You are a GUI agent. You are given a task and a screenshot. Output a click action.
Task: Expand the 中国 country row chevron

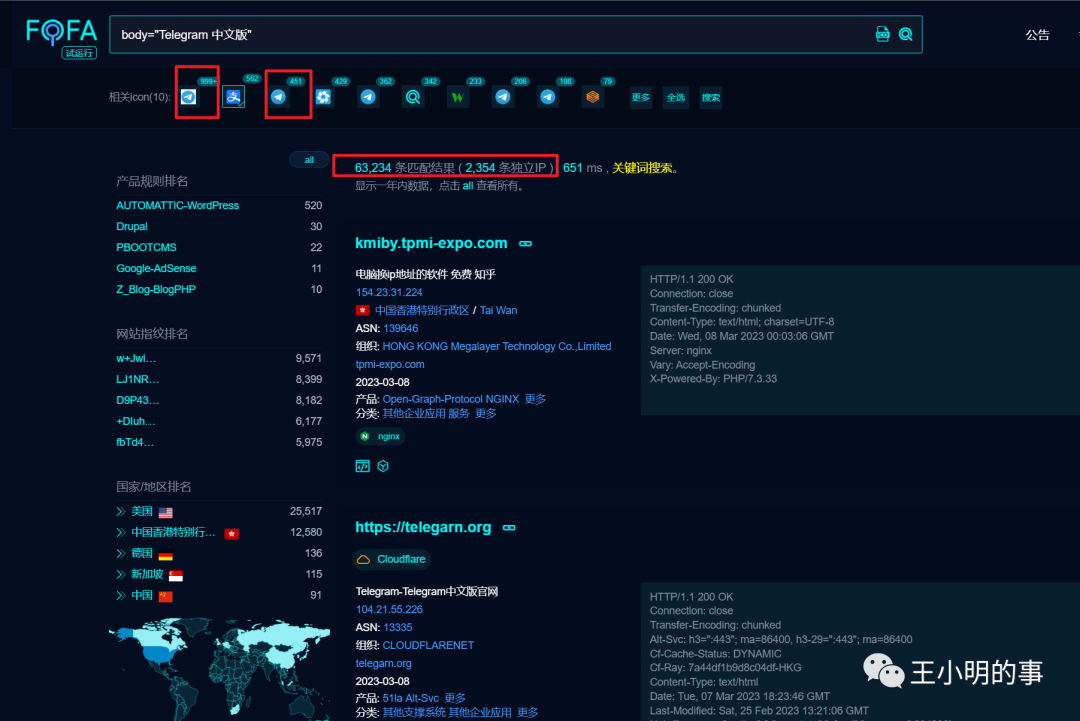pyautogui.click(x=121, y=595)
